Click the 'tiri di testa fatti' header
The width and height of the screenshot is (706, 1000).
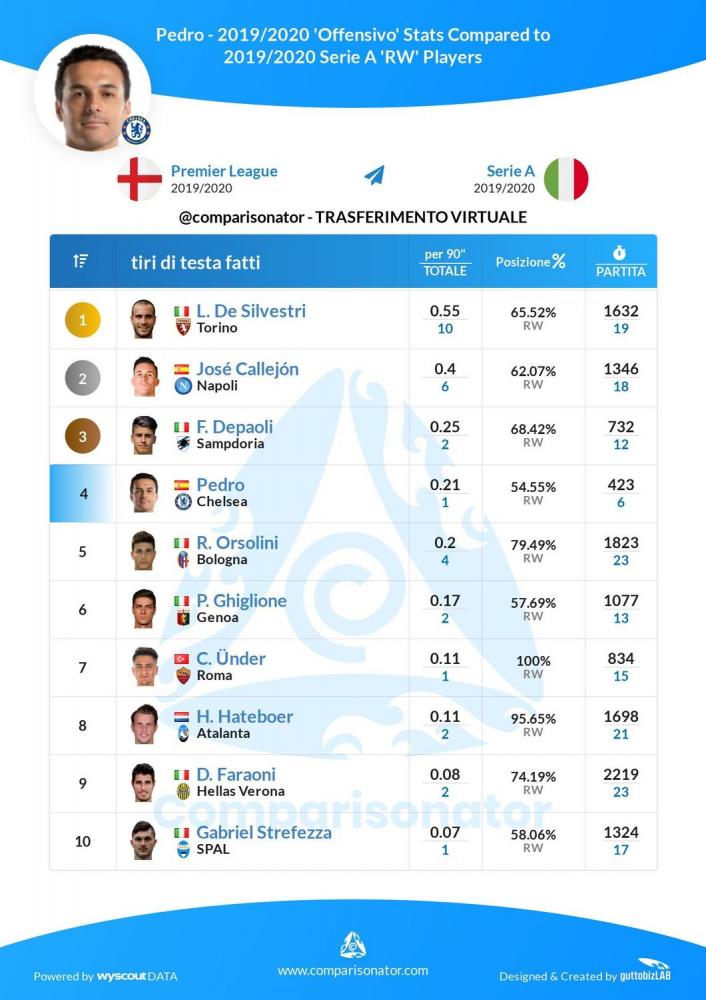pos(196,262)
